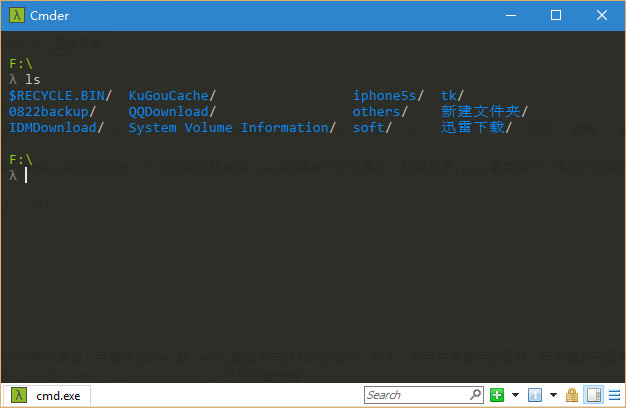Click the iphone5s directory in listing
Image resolution: width=626 pixels, height=408 pixels.
point(387,95)
